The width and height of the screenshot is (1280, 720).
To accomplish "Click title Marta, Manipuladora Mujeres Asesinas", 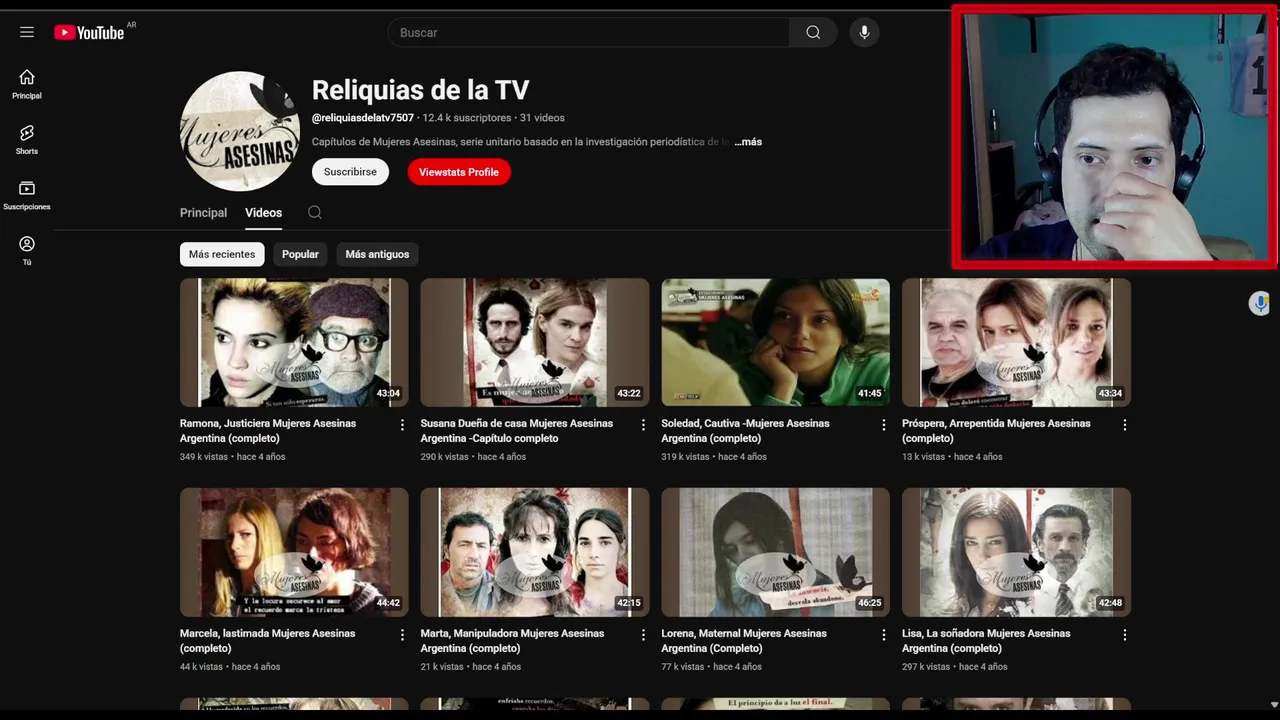I will (512, 641).
